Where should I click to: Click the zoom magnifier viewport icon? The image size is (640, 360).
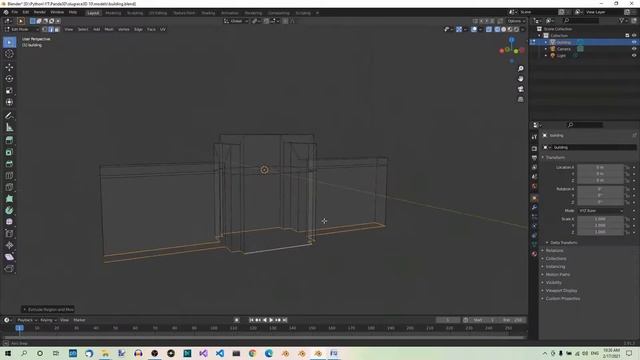tap(520, 69)
